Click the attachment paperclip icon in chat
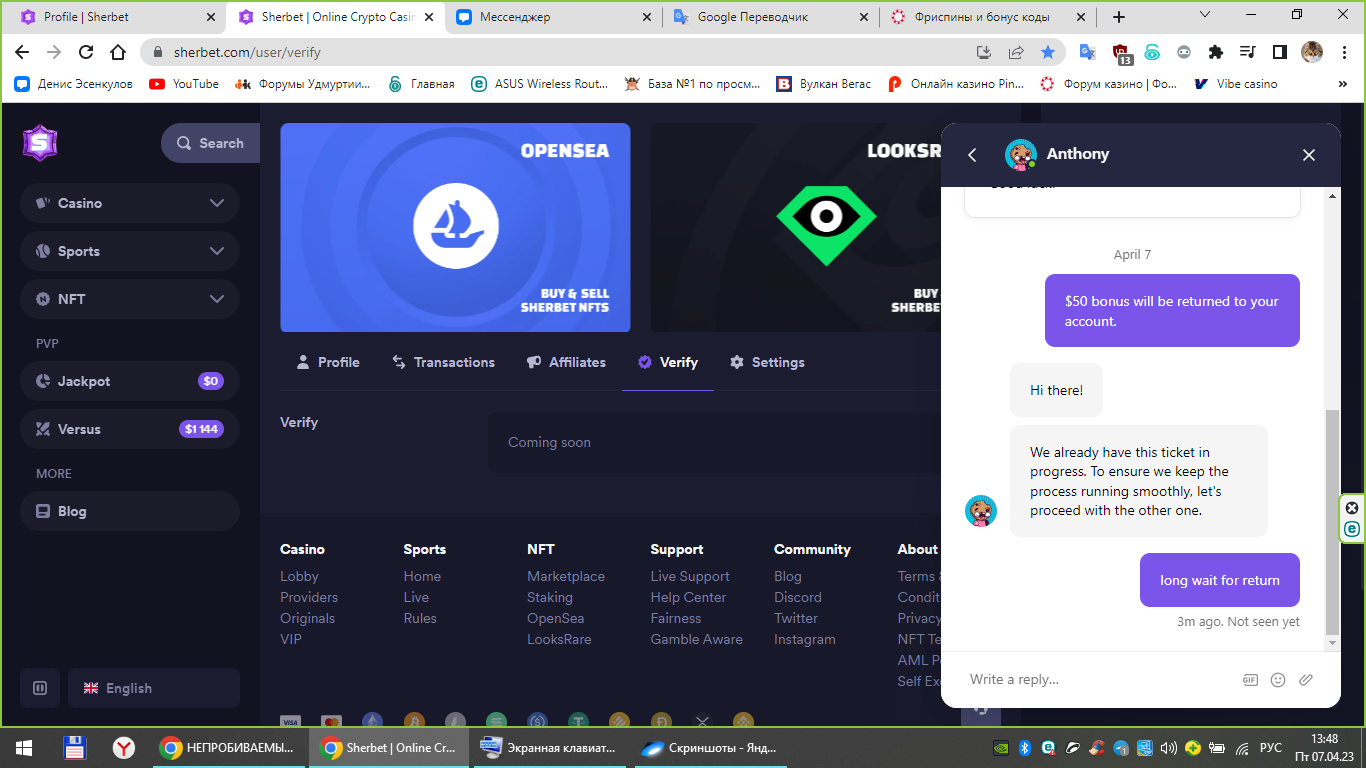Viewport: 1366px width, 768px height. (x=1306, y=680)
